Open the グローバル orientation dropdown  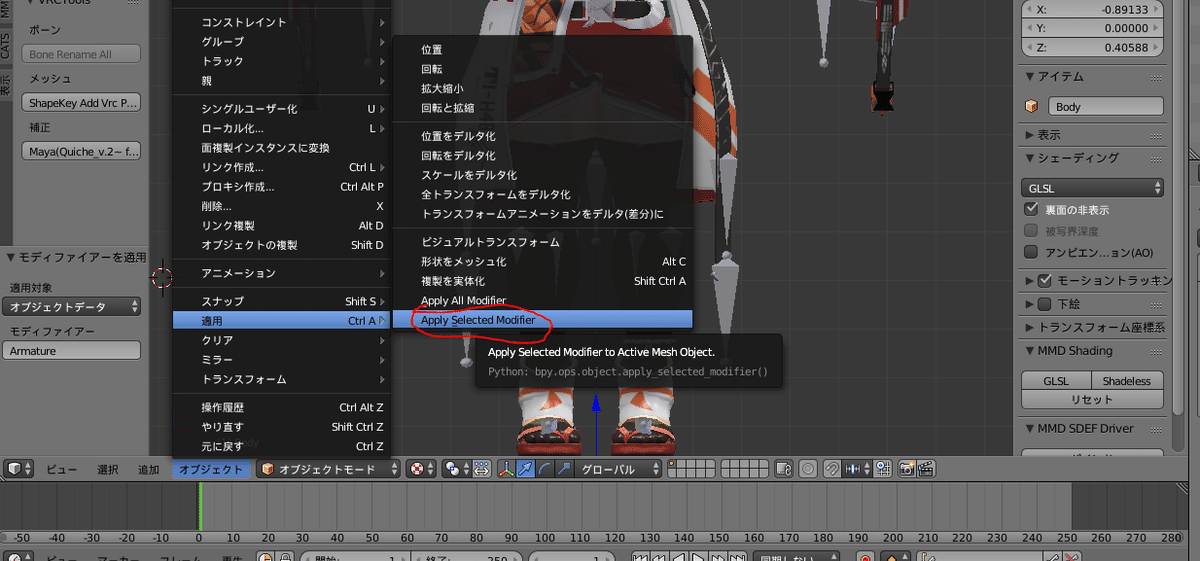click(620, 469)
